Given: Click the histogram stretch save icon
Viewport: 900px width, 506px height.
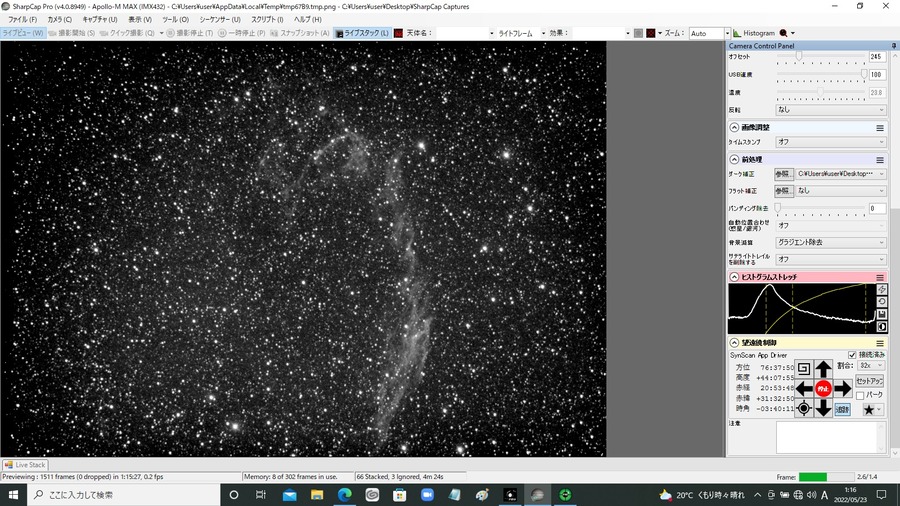Looking at the screenshot, I should (x=882, y=314).
